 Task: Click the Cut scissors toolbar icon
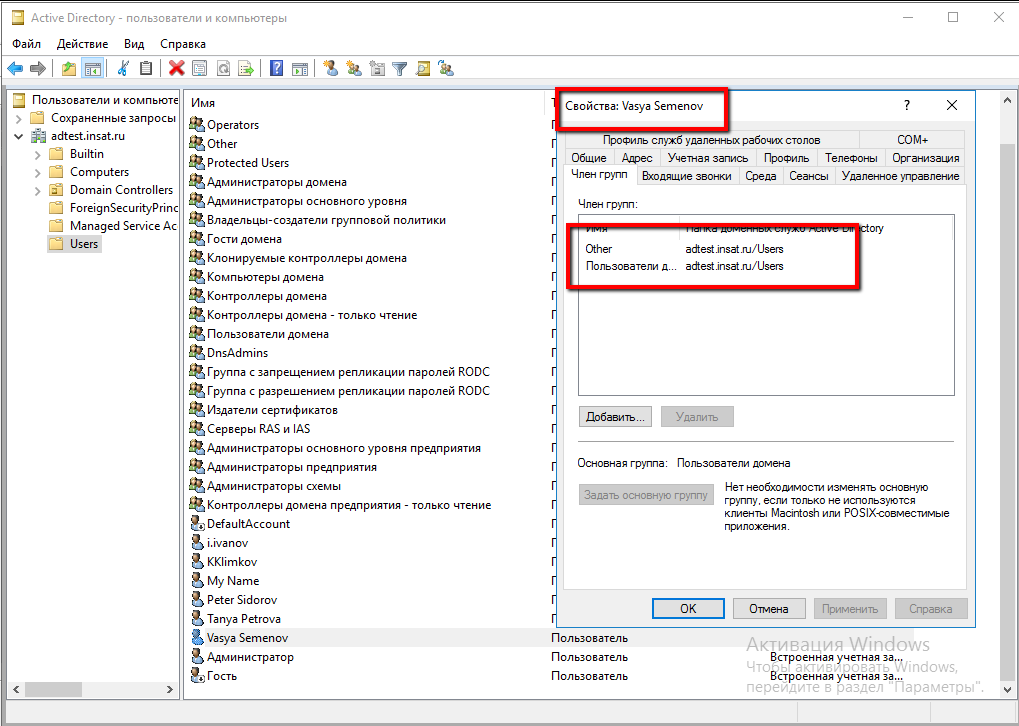point(123,68)
